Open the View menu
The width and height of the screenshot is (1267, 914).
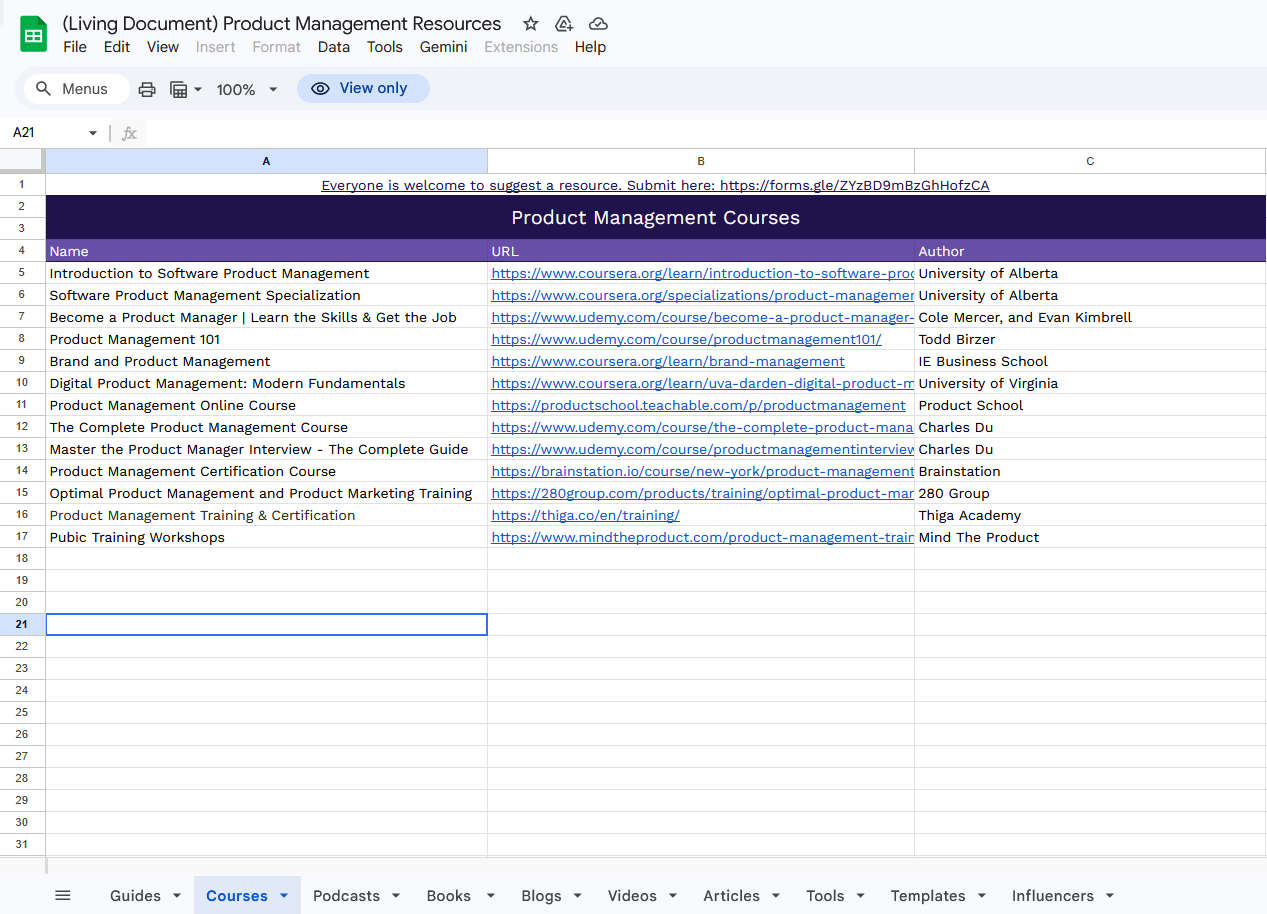click(x=163, y=47)
